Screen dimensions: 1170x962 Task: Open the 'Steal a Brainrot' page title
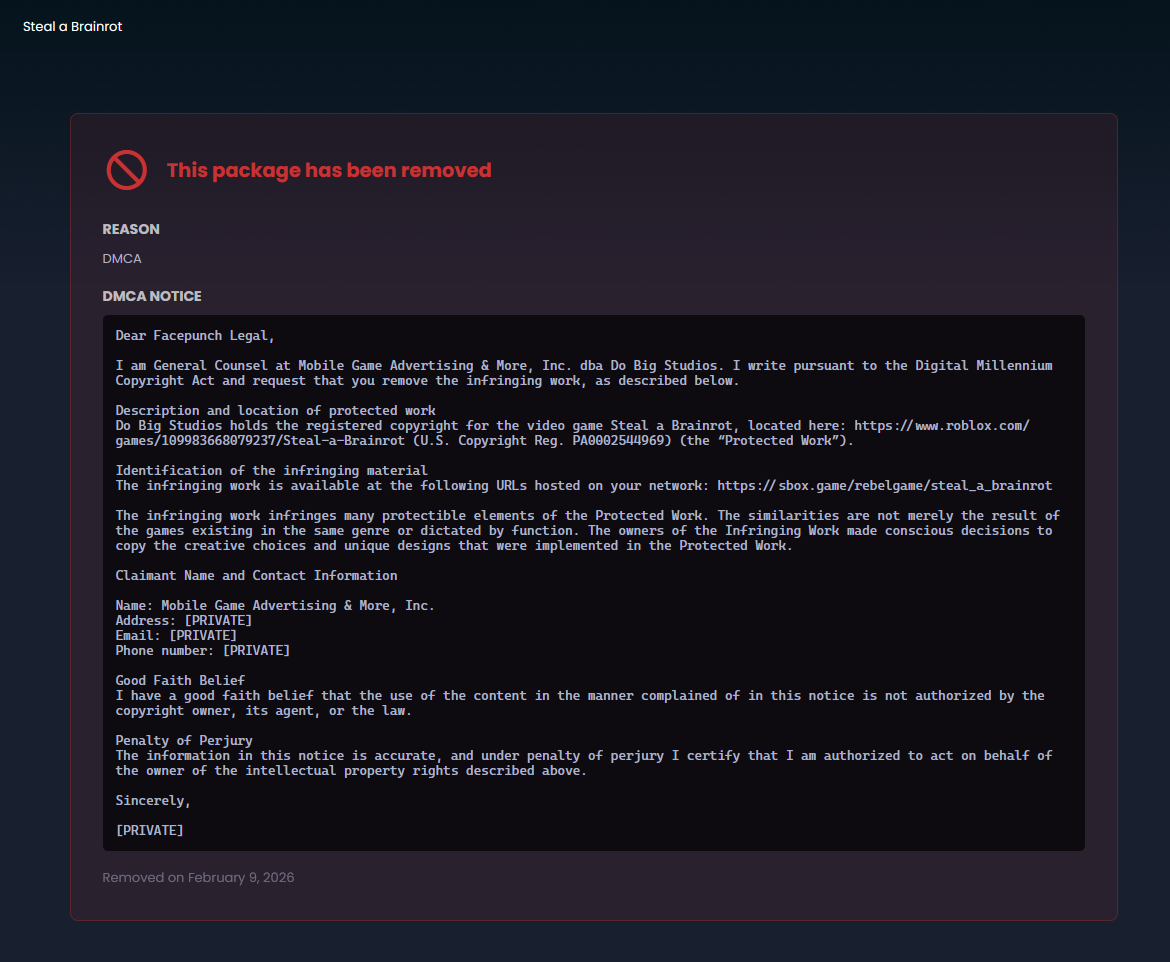point(72,27)
